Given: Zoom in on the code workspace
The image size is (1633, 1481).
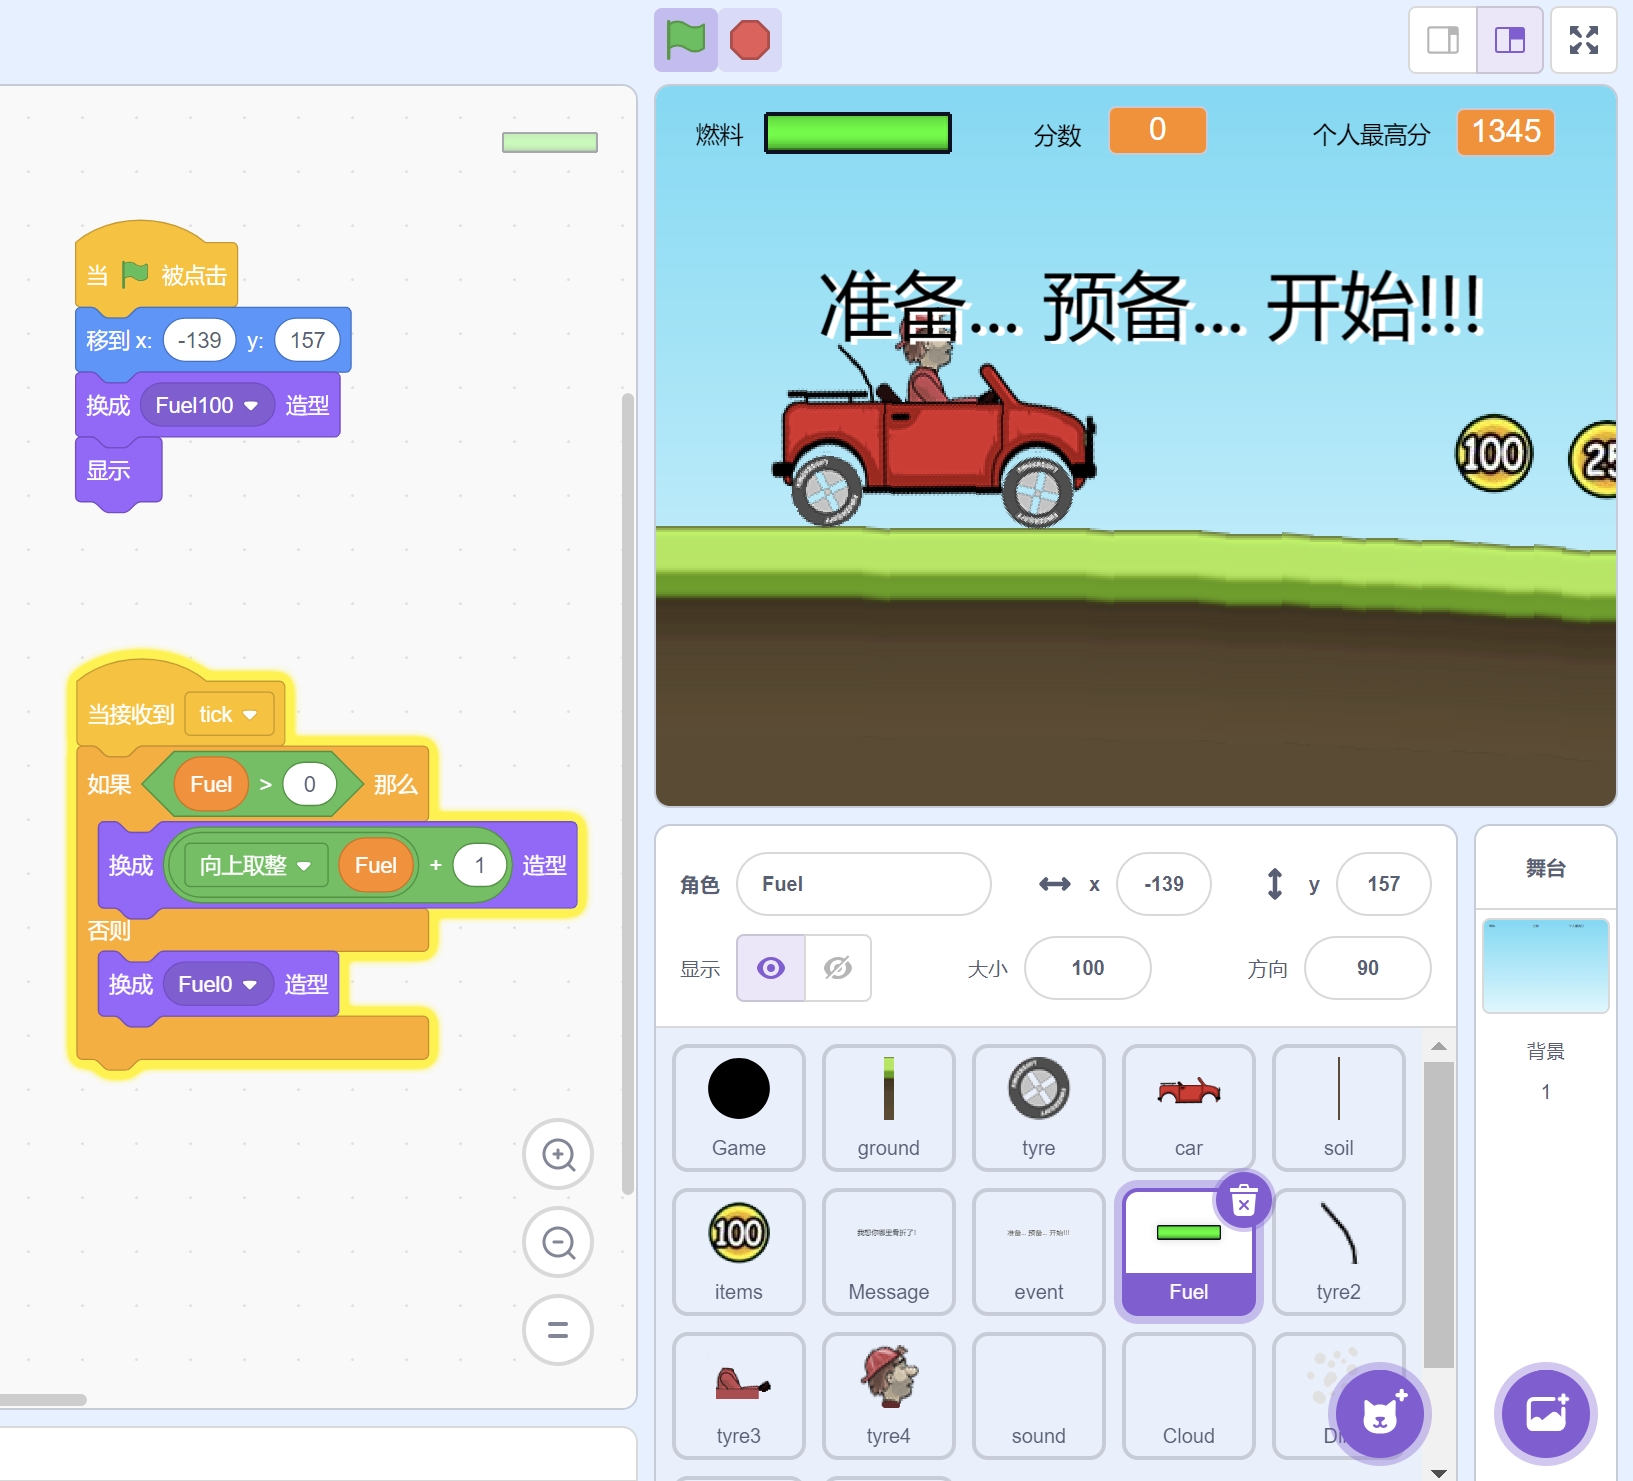Looking at the screenshot, I should pos(558,1155).
